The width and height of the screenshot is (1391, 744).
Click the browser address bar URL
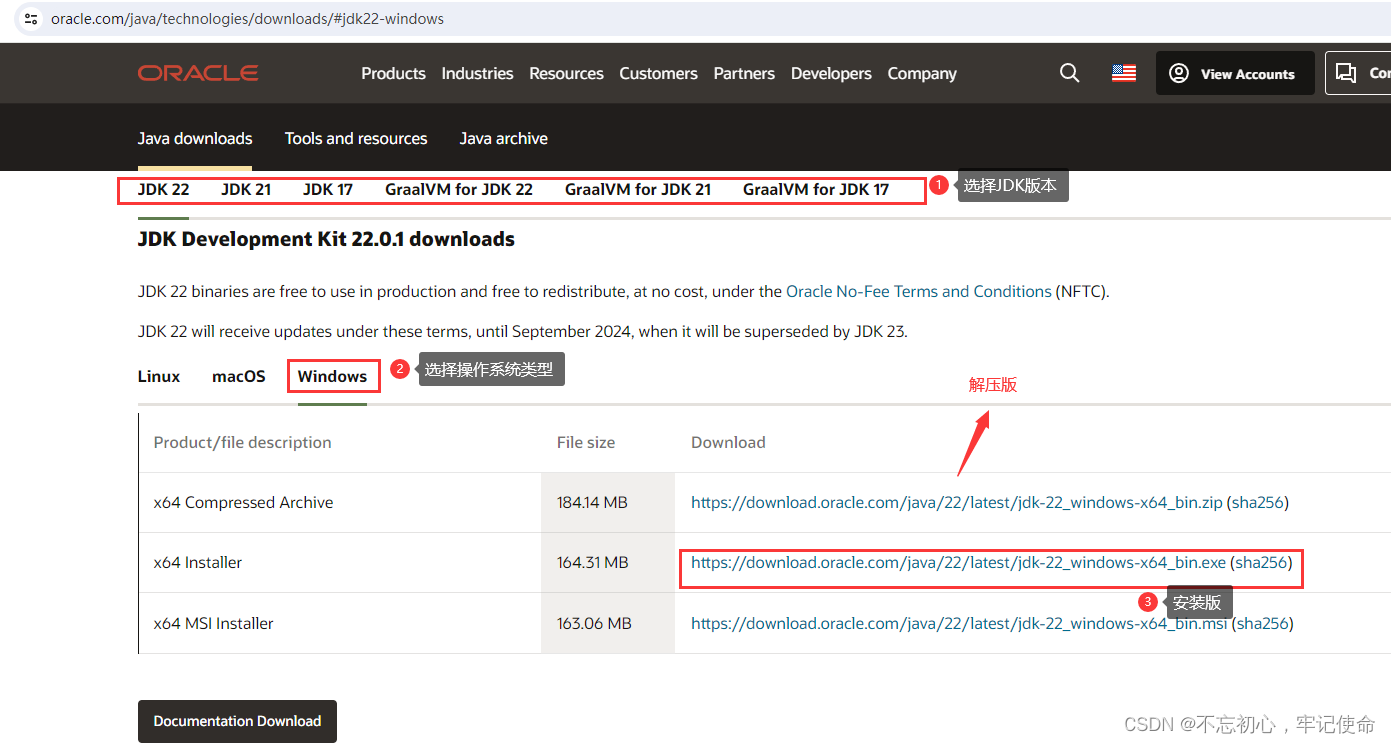[247, 19]
